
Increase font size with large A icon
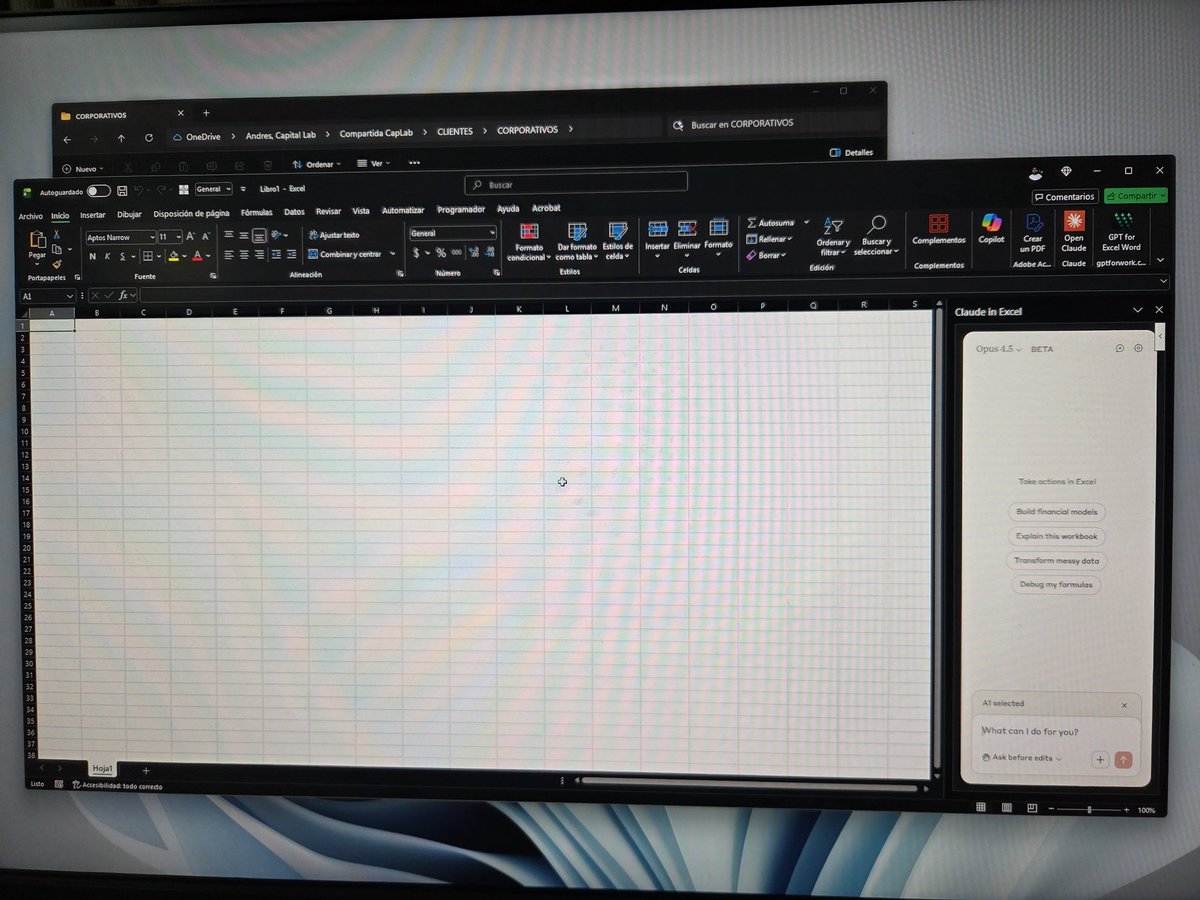click(x=191, y=237)
